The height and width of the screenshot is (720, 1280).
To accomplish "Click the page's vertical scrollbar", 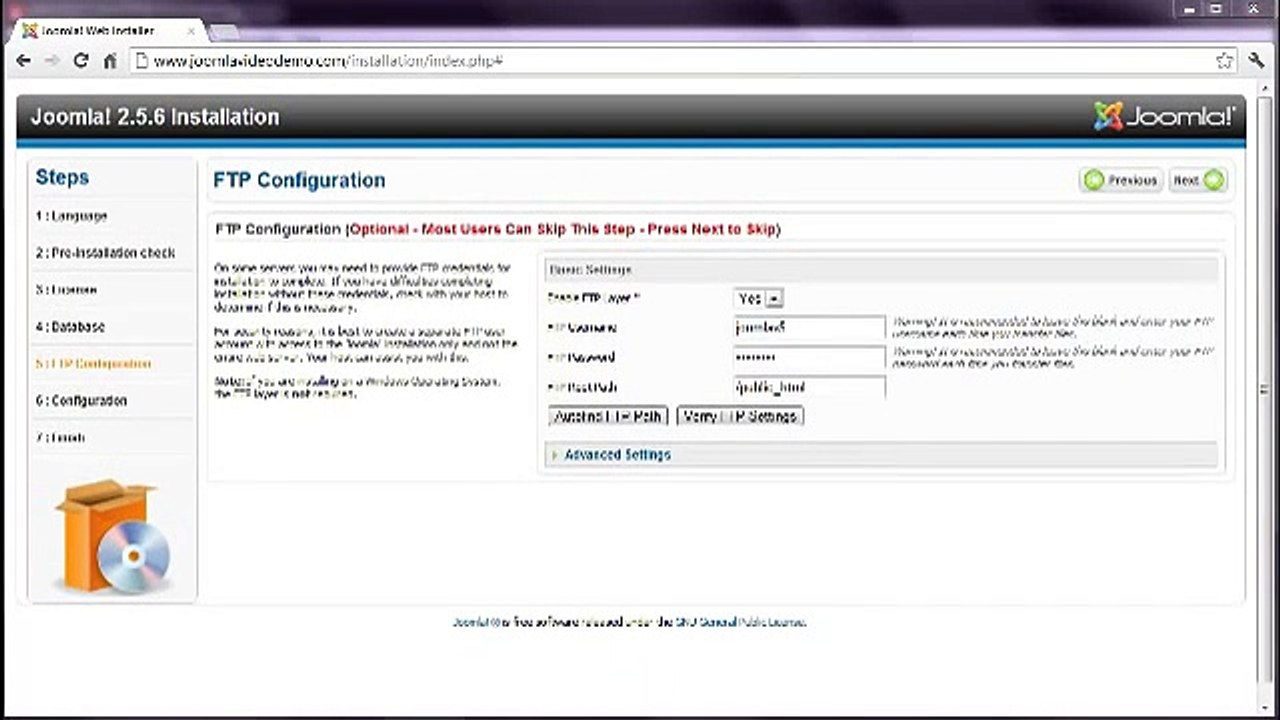I will [1264, 390].
